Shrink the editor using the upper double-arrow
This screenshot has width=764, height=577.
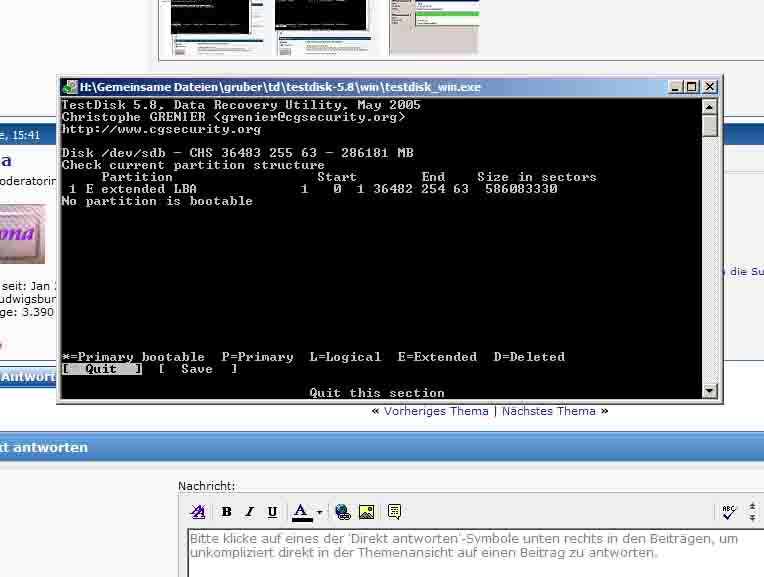(x=752, y=507)
